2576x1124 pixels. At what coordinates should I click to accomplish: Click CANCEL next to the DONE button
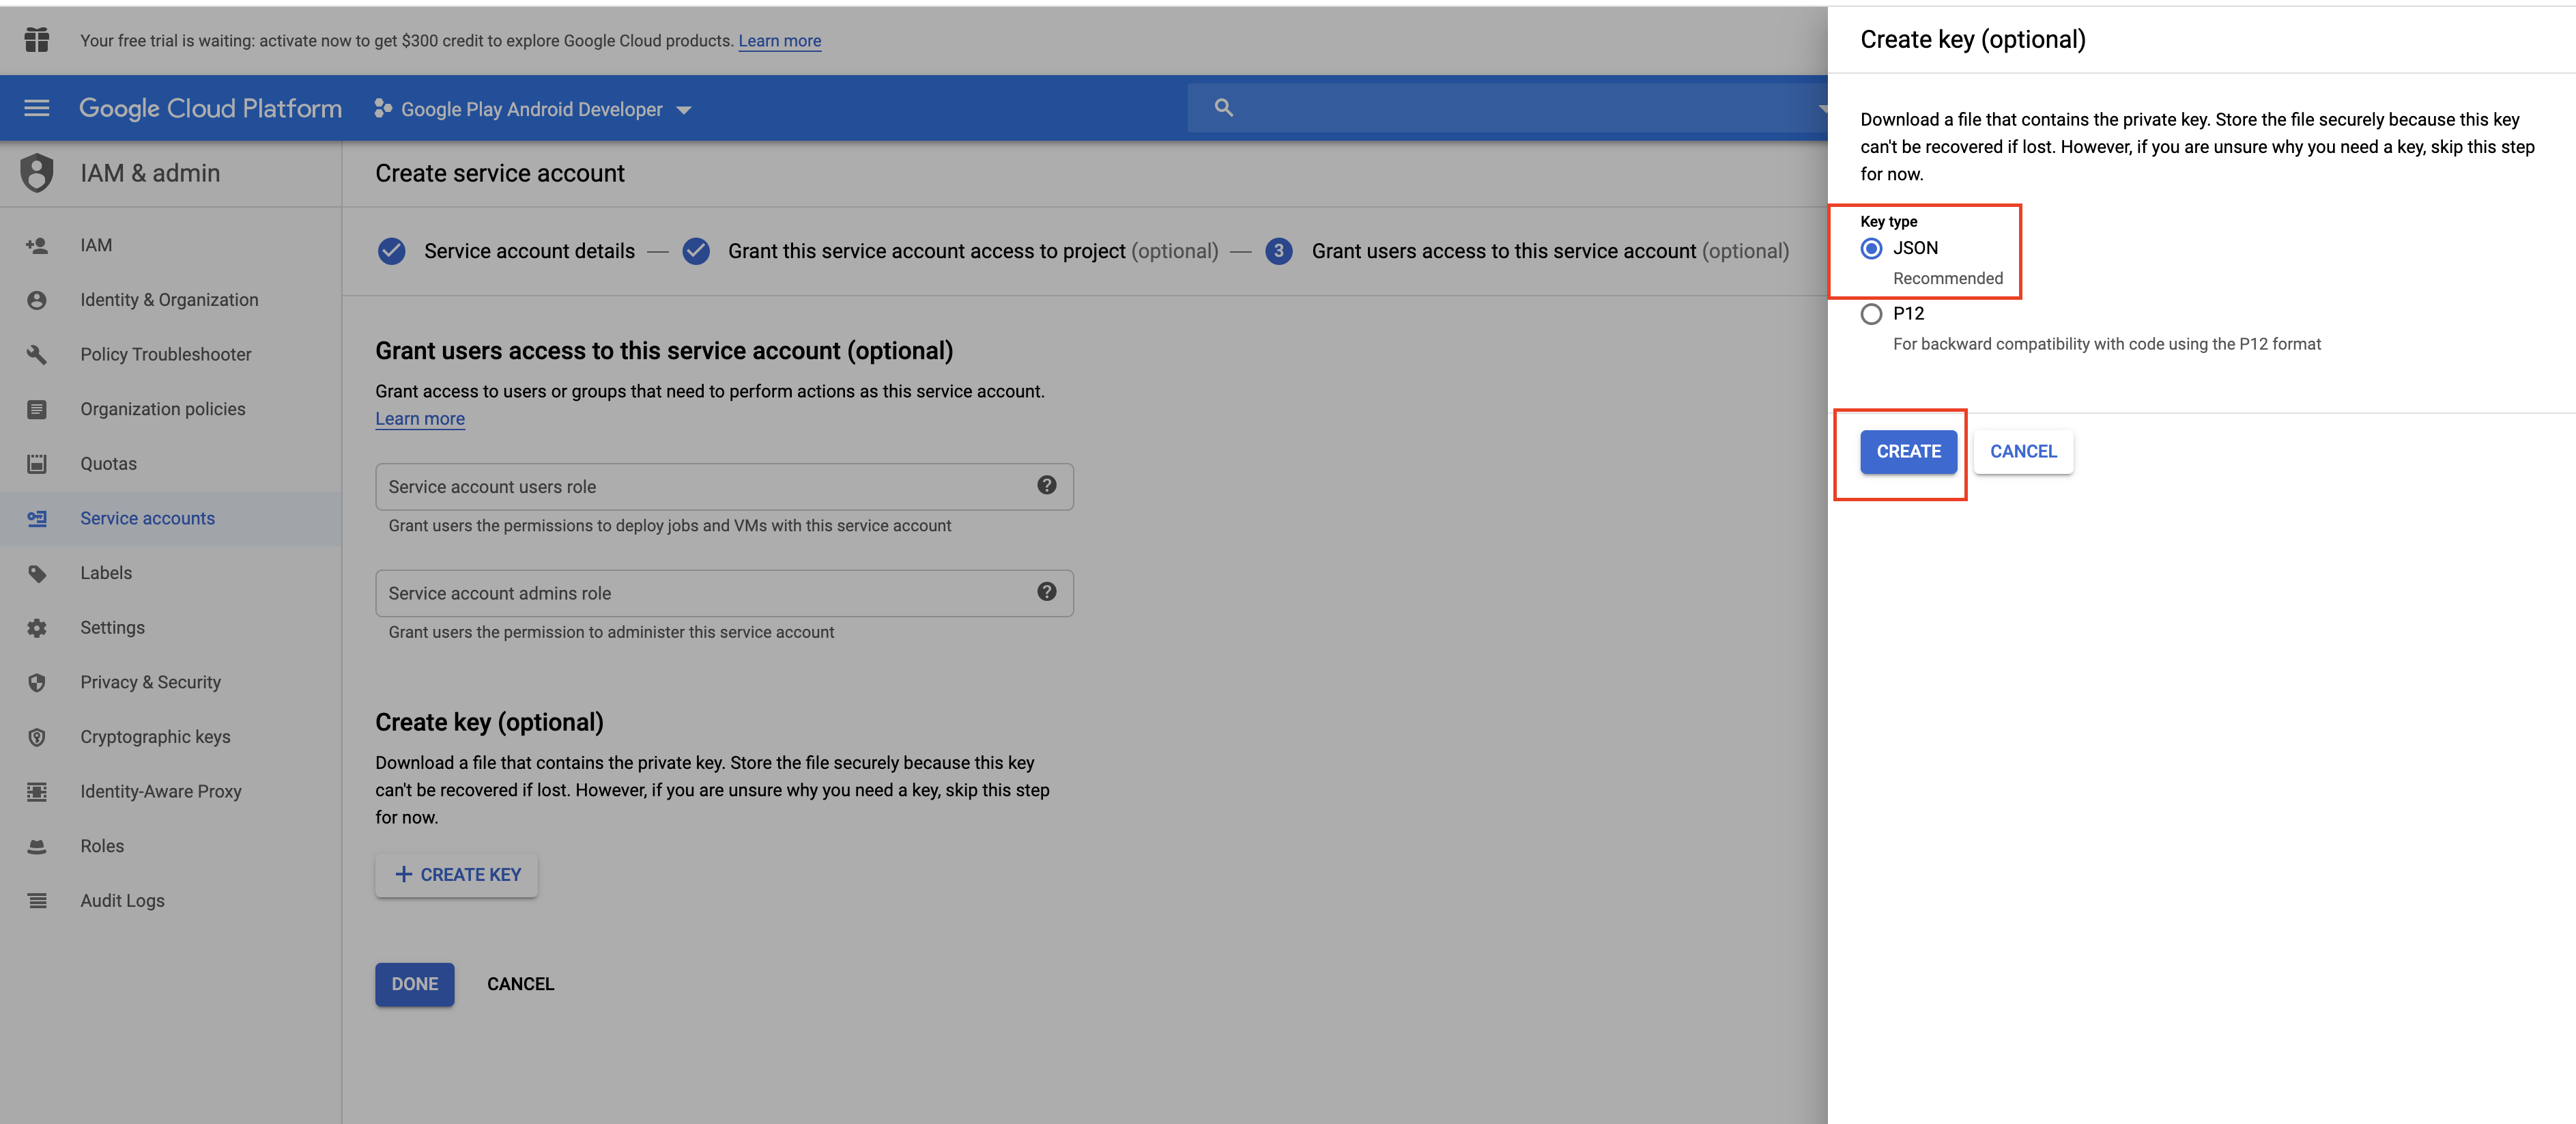click(520, 984)
